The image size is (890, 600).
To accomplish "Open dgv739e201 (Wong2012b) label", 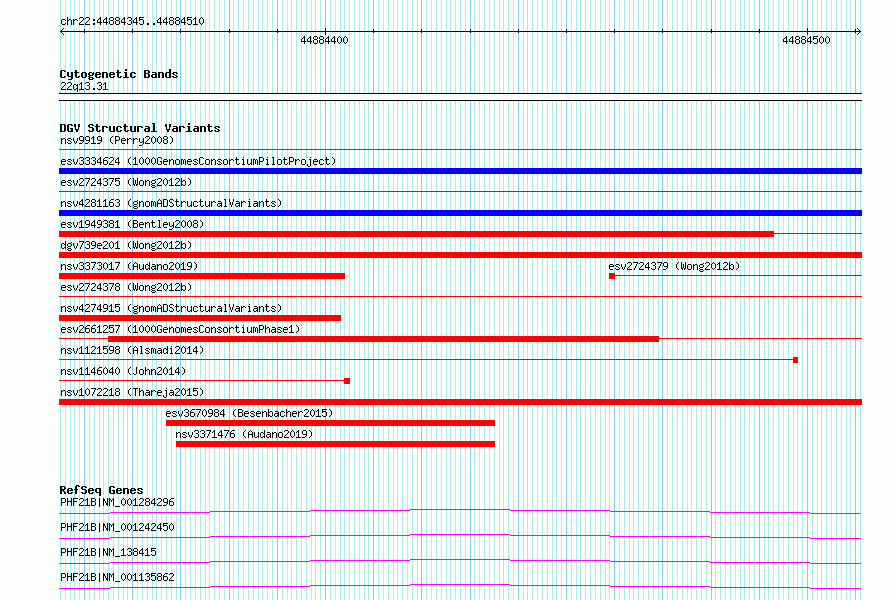I will (x=126, y=245).
